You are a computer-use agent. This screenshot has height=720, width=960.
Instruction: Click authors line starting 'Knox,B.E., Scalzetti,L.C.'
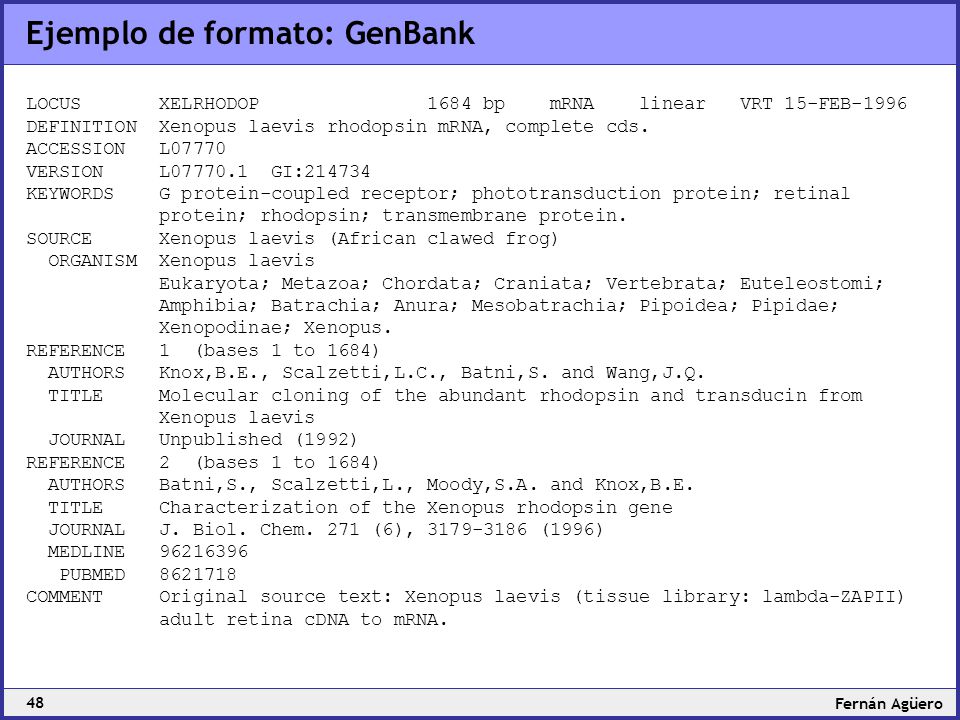(432, 373)
